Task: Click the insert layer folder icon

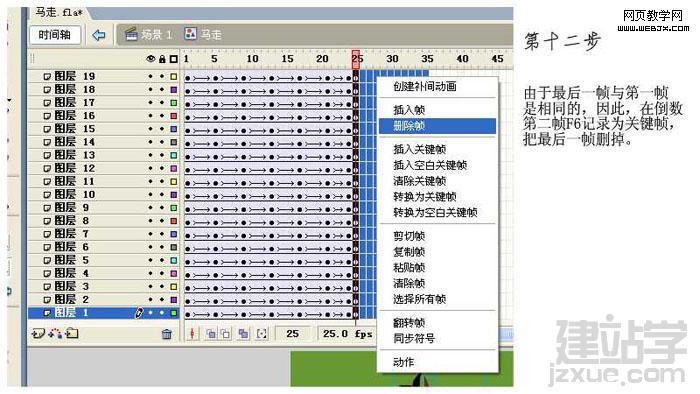Action: click(x=72, y=333)
